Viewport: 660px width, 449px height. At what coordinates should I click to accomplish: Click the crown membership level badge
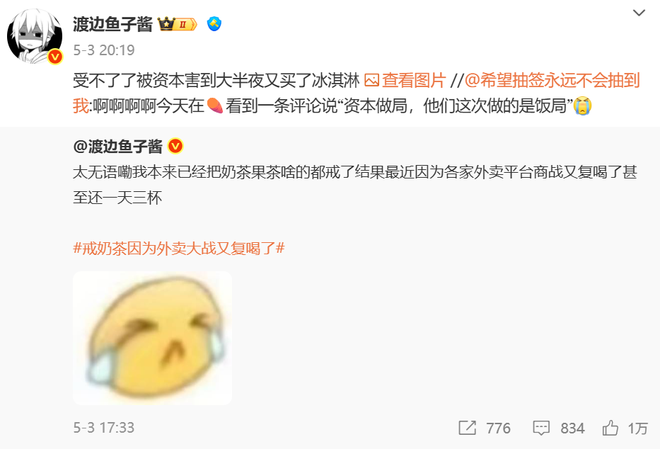(177, 24)
